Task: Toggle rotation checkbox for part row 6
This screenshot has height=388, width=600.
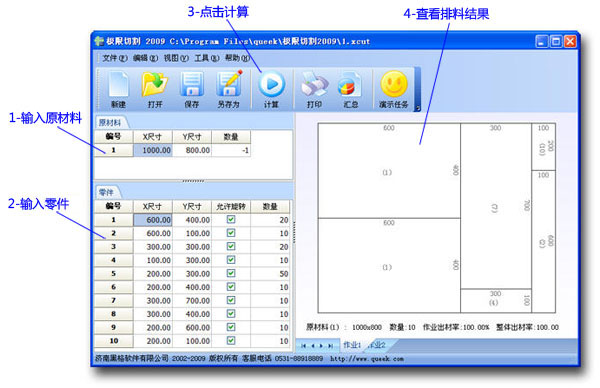Action: (x=231, y=287)
